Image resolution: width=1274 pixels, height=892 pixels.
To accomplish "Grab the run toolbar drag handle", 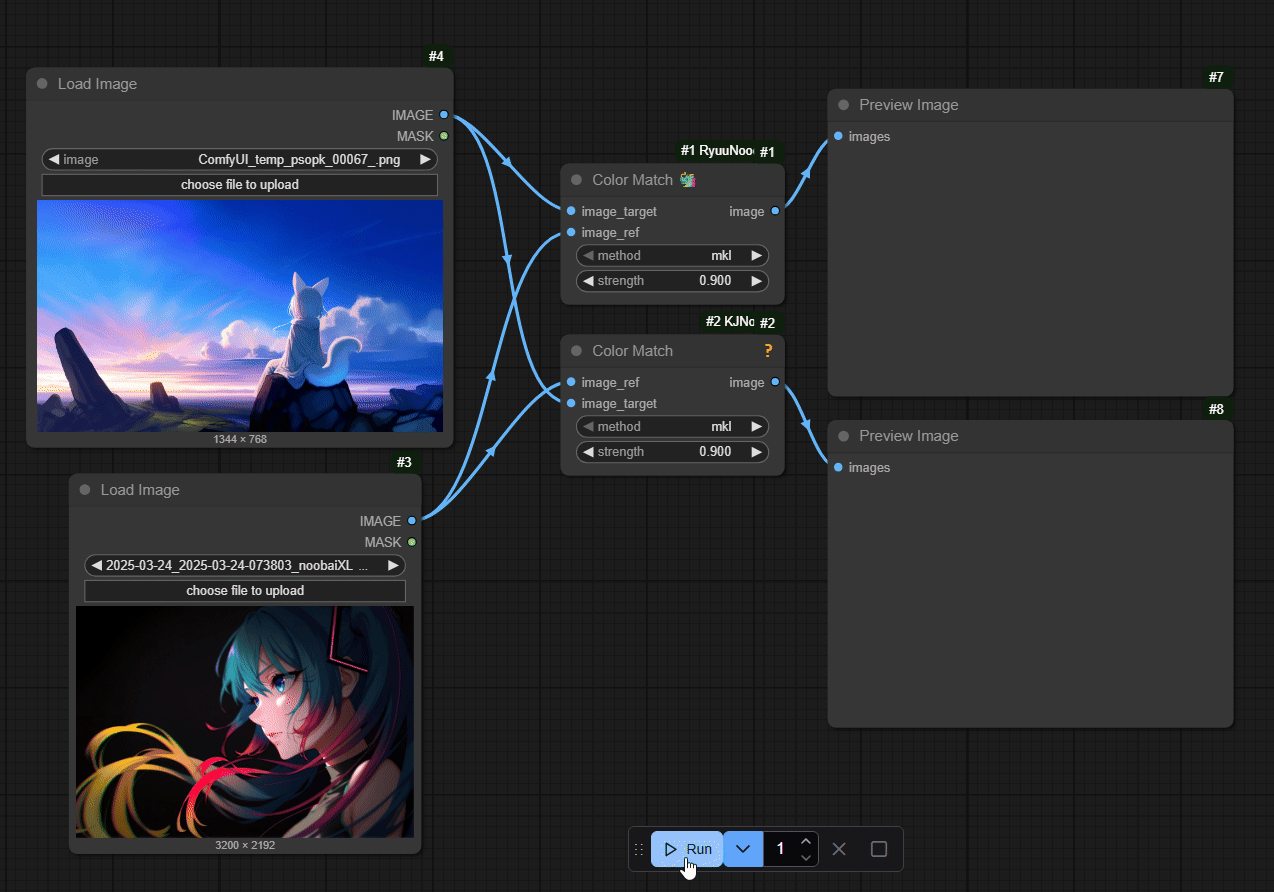I will [639, 849].
